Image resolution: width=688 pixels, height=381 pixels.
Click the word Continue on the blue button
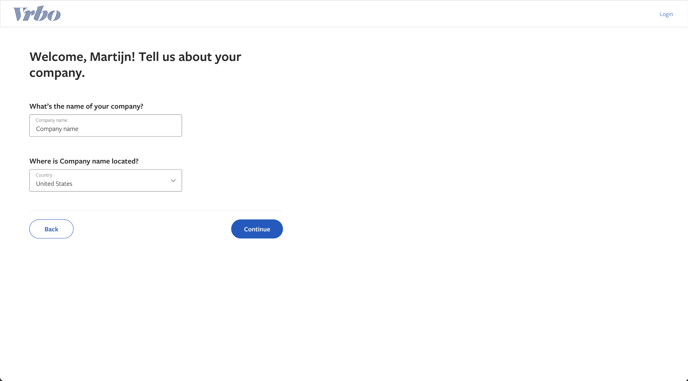(257, 229)
